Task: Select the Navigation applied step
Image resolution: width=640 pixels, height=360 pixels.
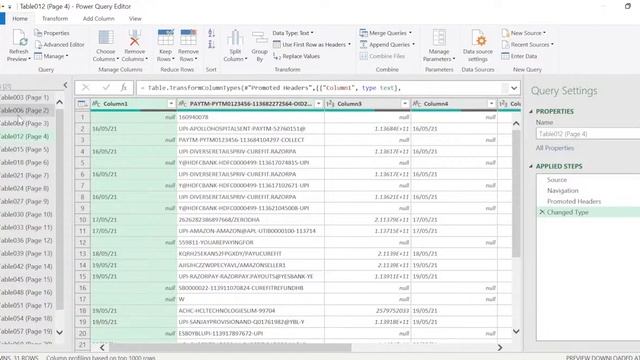Action: coord(563,191)
